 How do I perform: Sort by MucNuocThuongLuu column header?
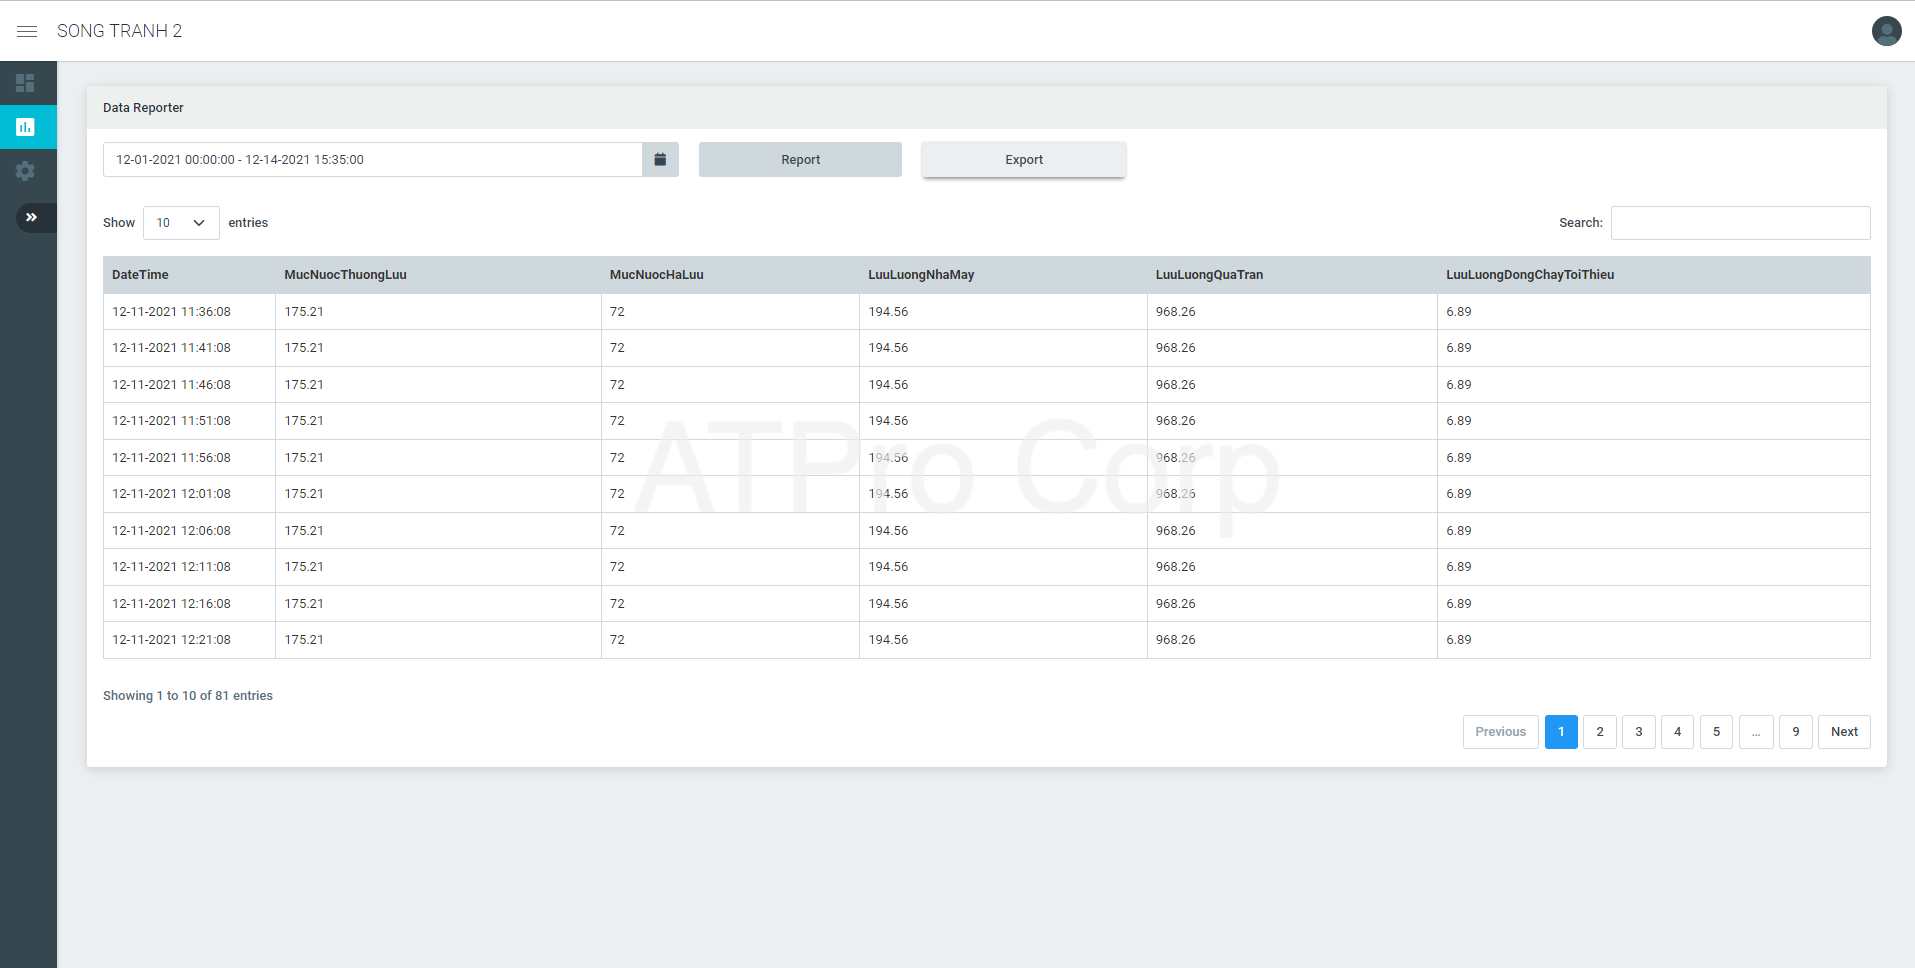pos(345,275)
